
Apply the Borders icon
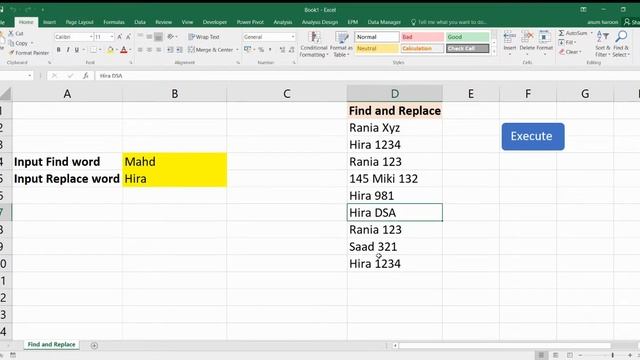(93, 50)
